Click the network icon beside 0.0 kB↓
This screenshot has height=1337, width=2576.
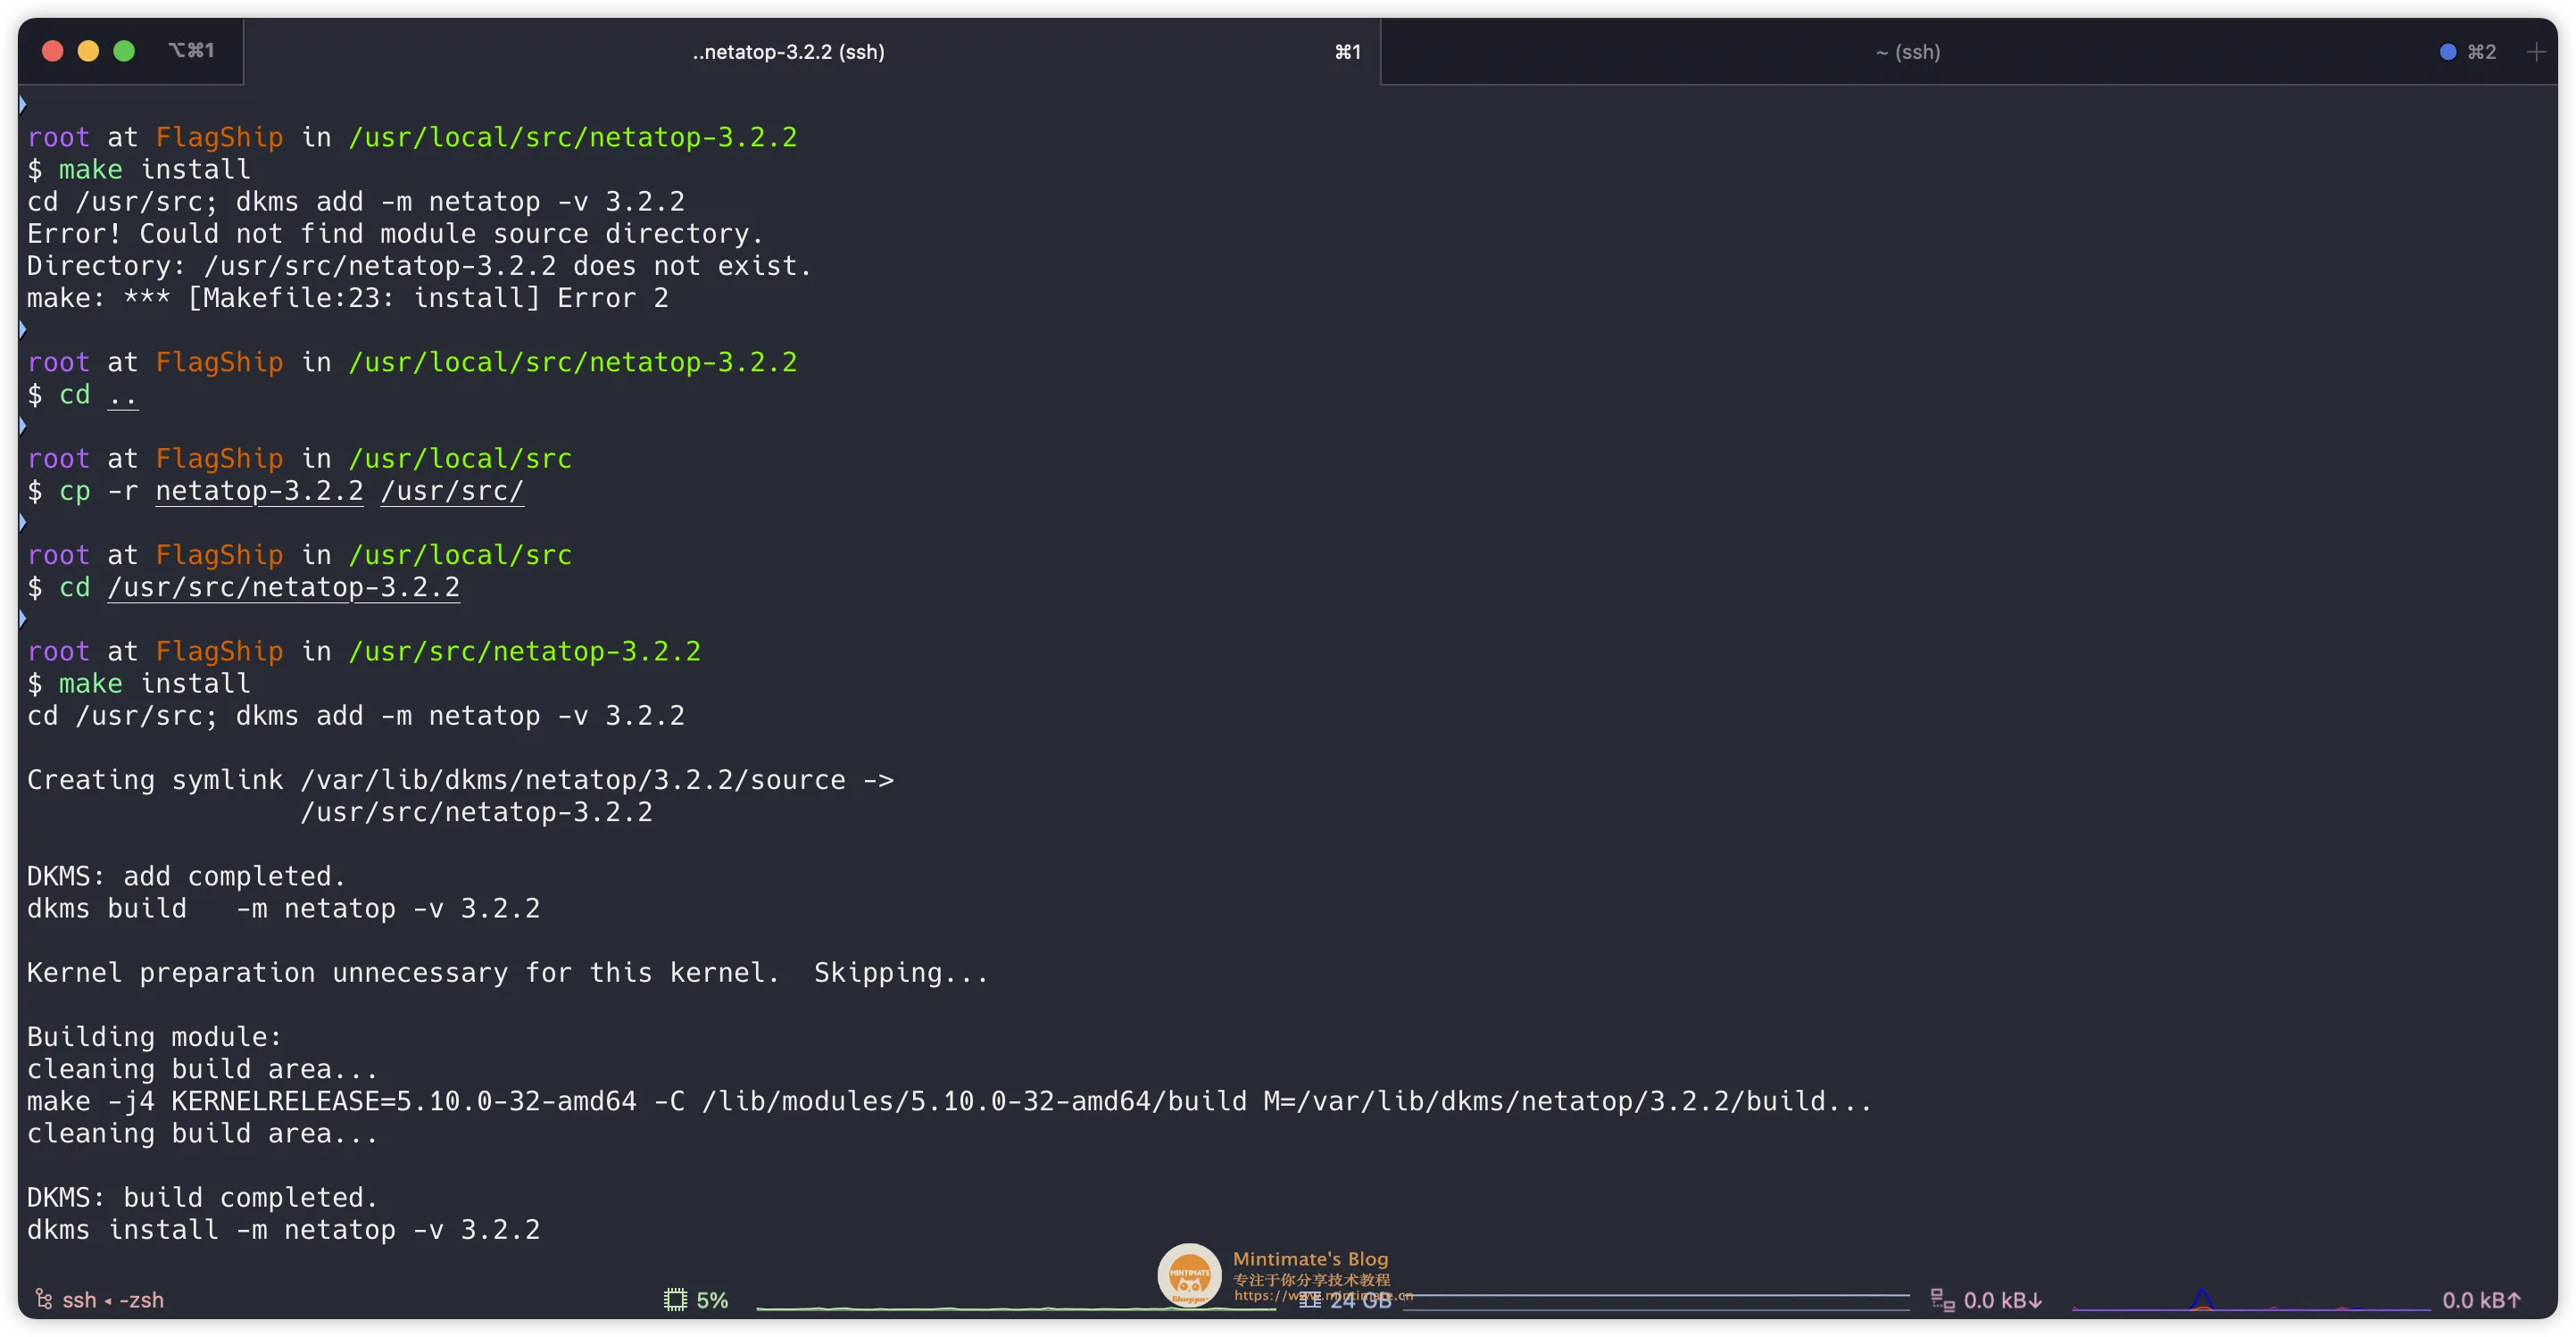1942,1299
